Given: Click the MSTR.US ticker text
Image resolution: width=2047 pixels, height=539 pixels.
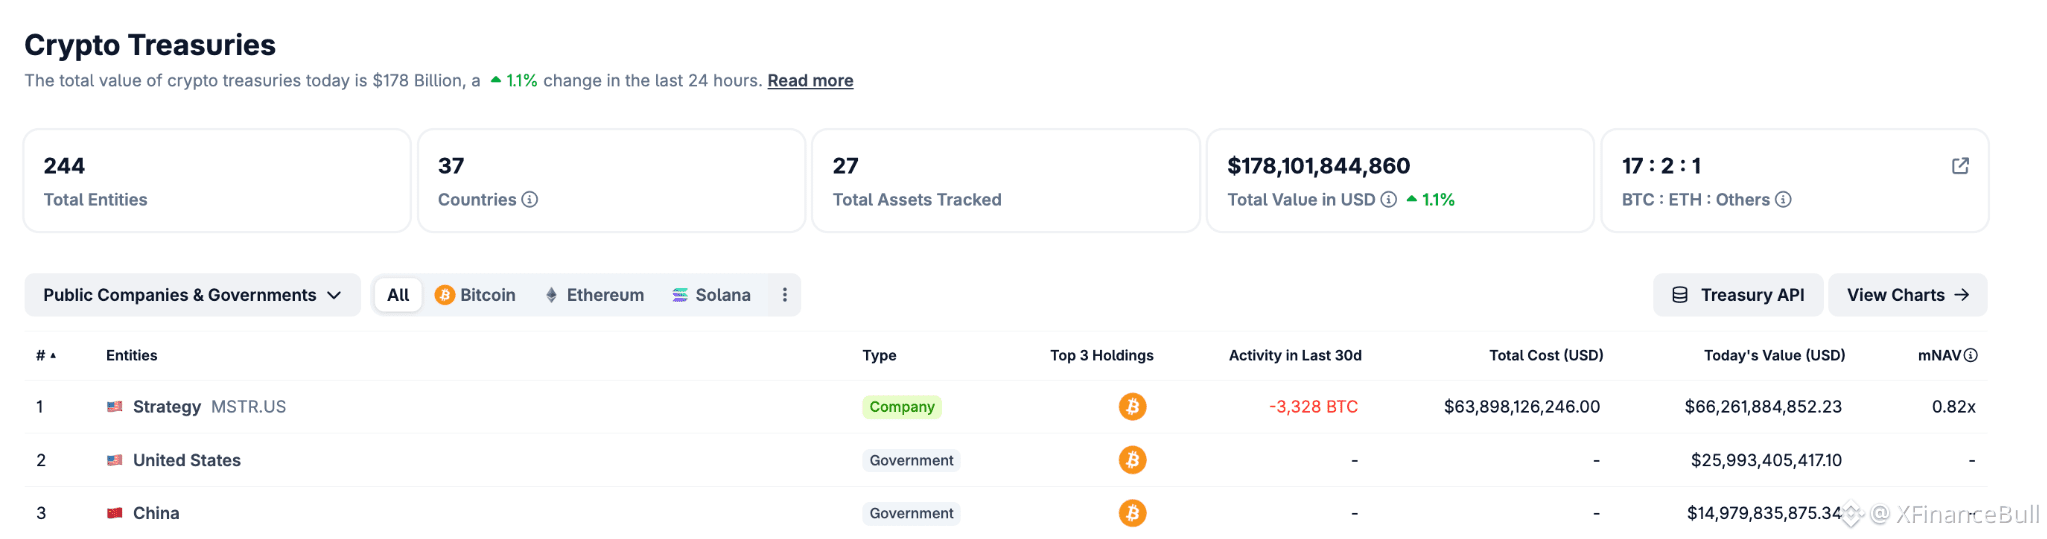Looking at the screenshot, I should (x=249, y=407).
